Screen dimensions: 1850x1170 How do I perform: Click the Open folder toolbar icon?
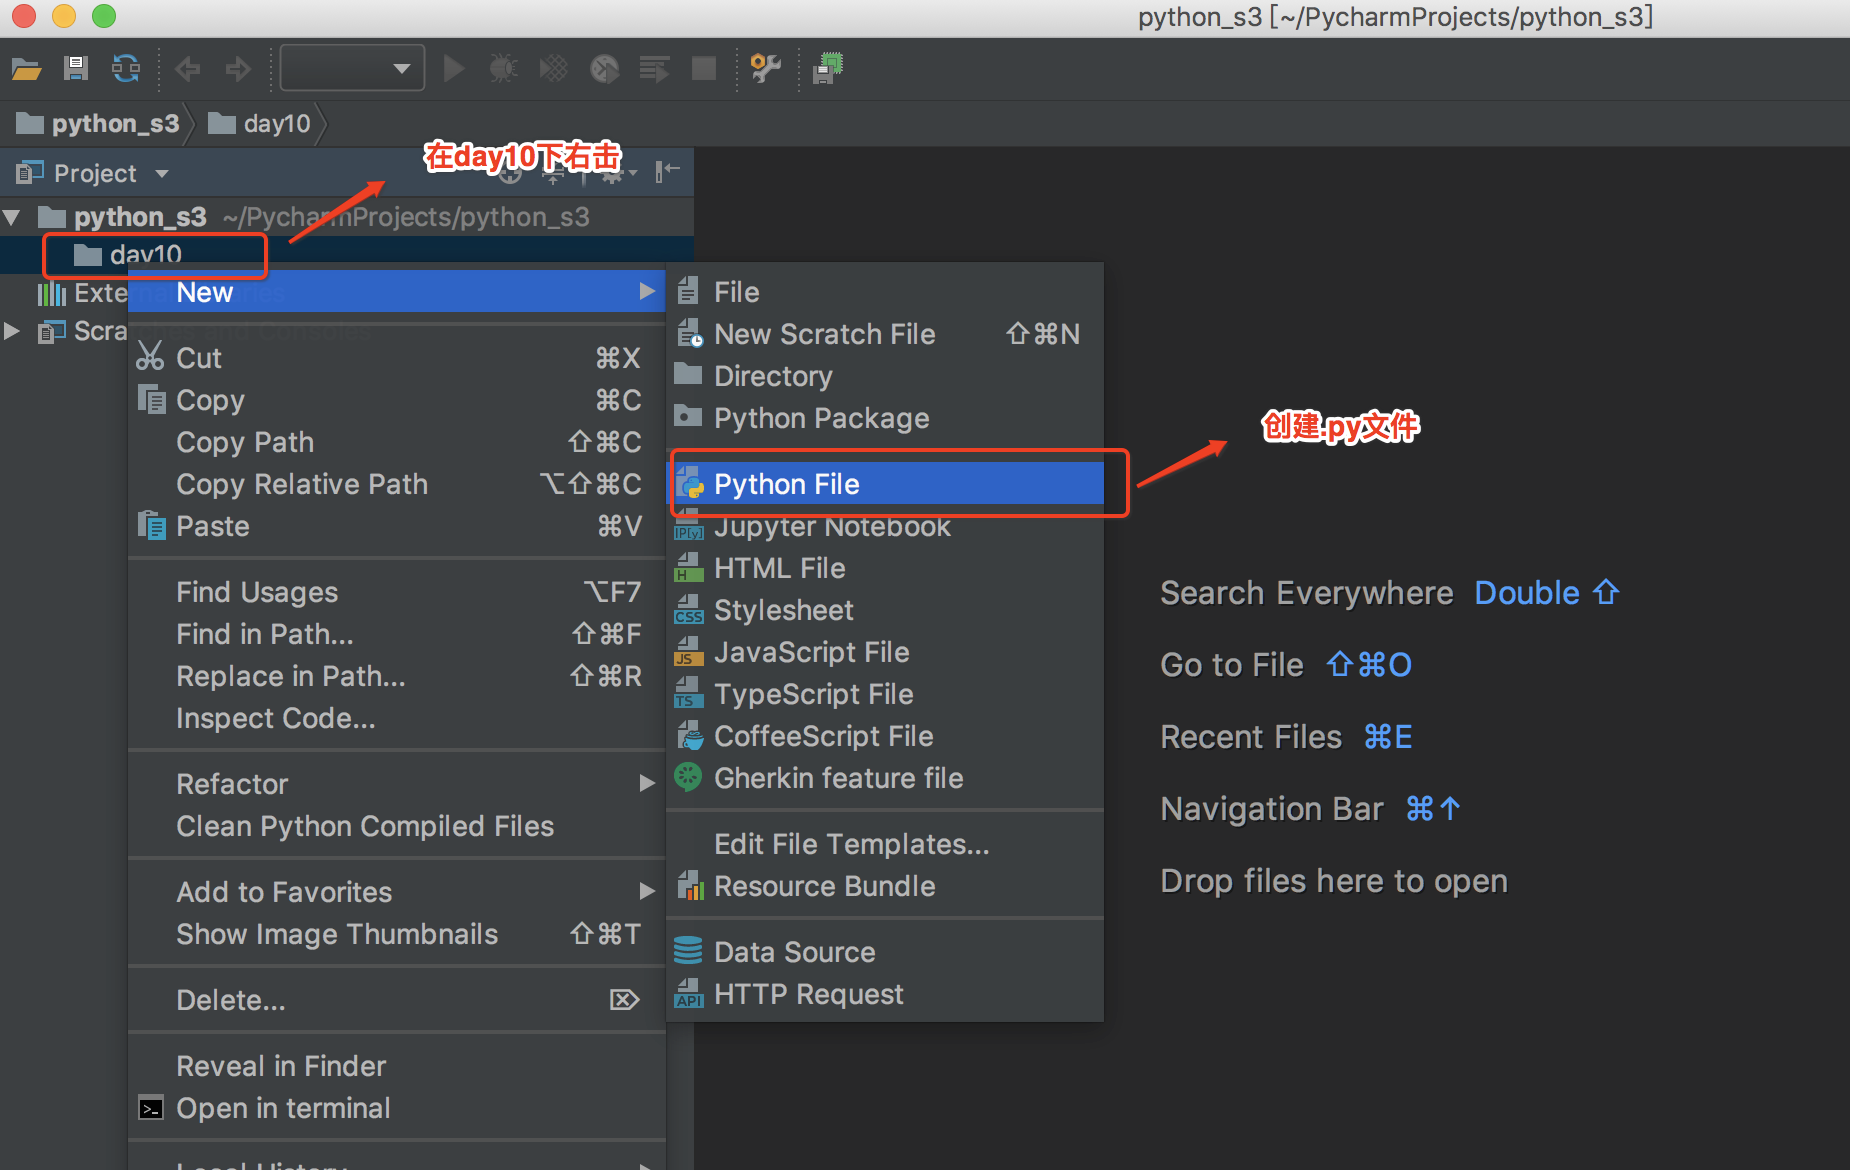coord(26,68)
